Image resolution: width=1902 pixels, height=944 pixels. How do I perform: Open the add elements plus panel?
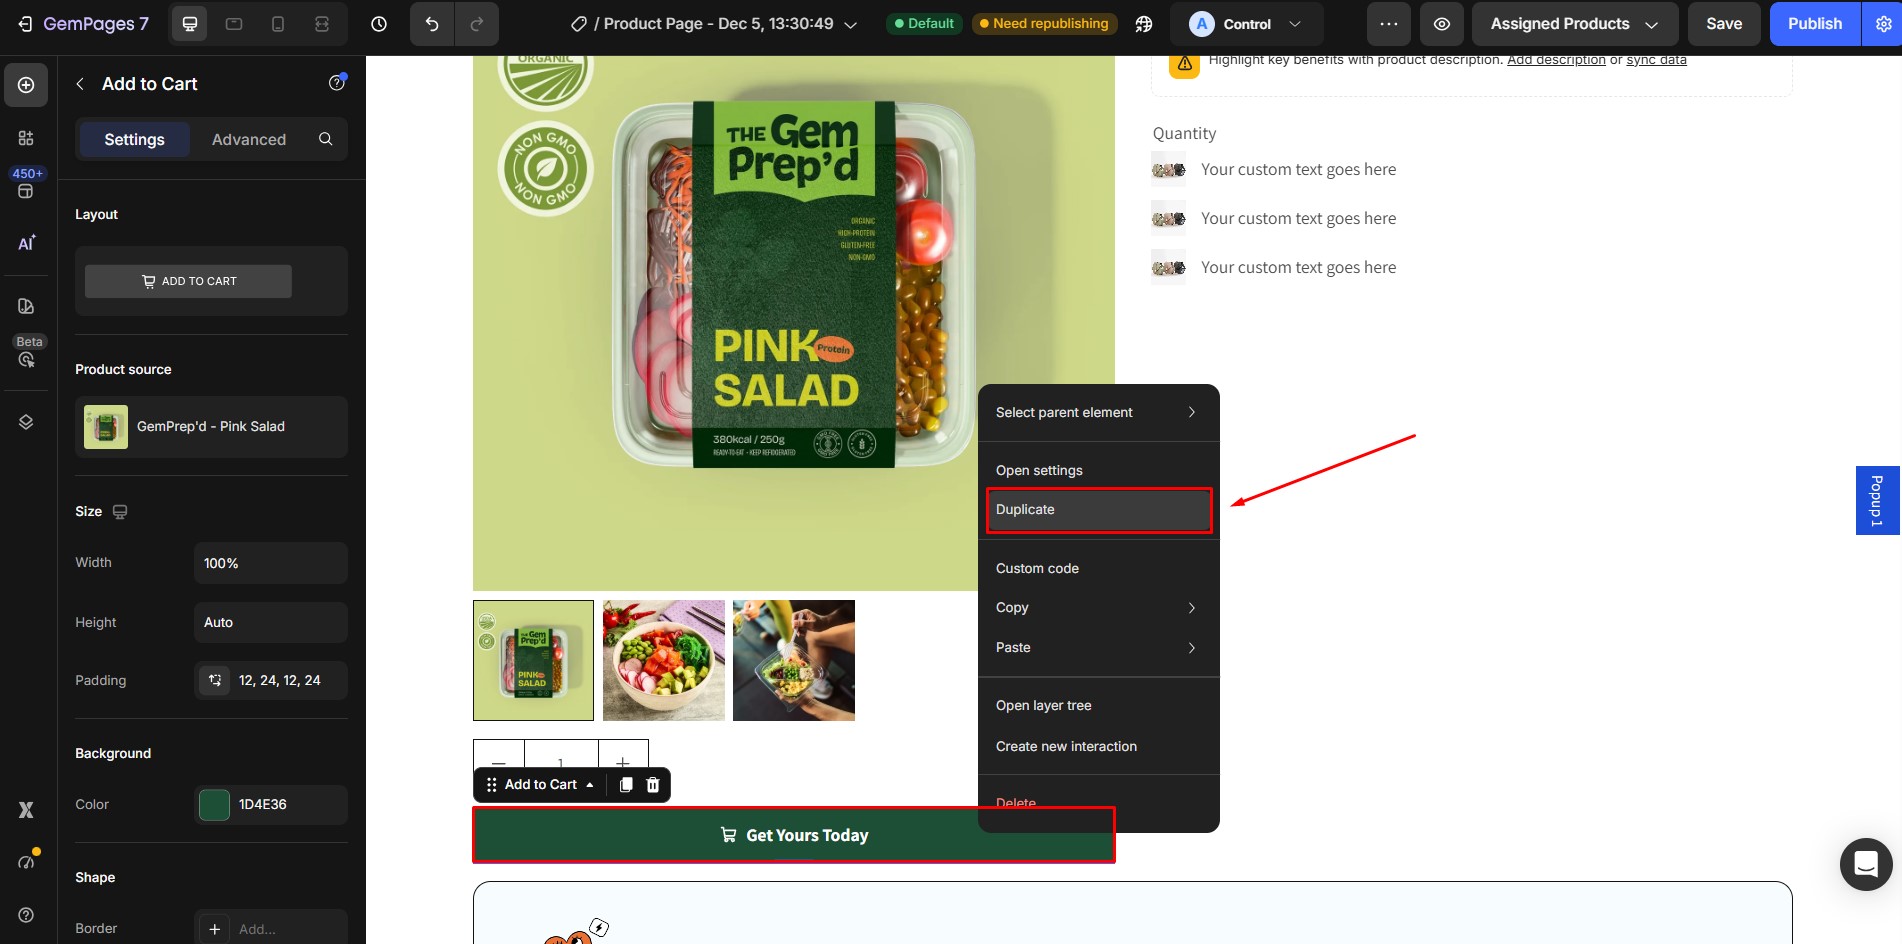[26, 85]
